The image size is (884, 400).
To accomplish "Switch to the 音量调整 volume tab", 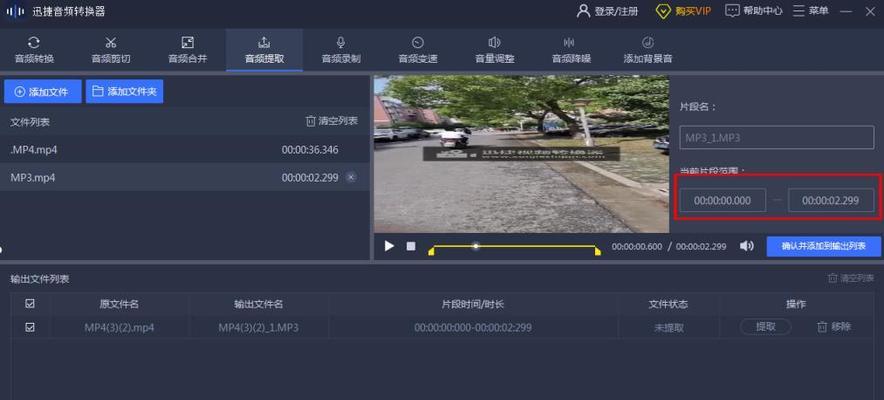I will coord(494,50).
